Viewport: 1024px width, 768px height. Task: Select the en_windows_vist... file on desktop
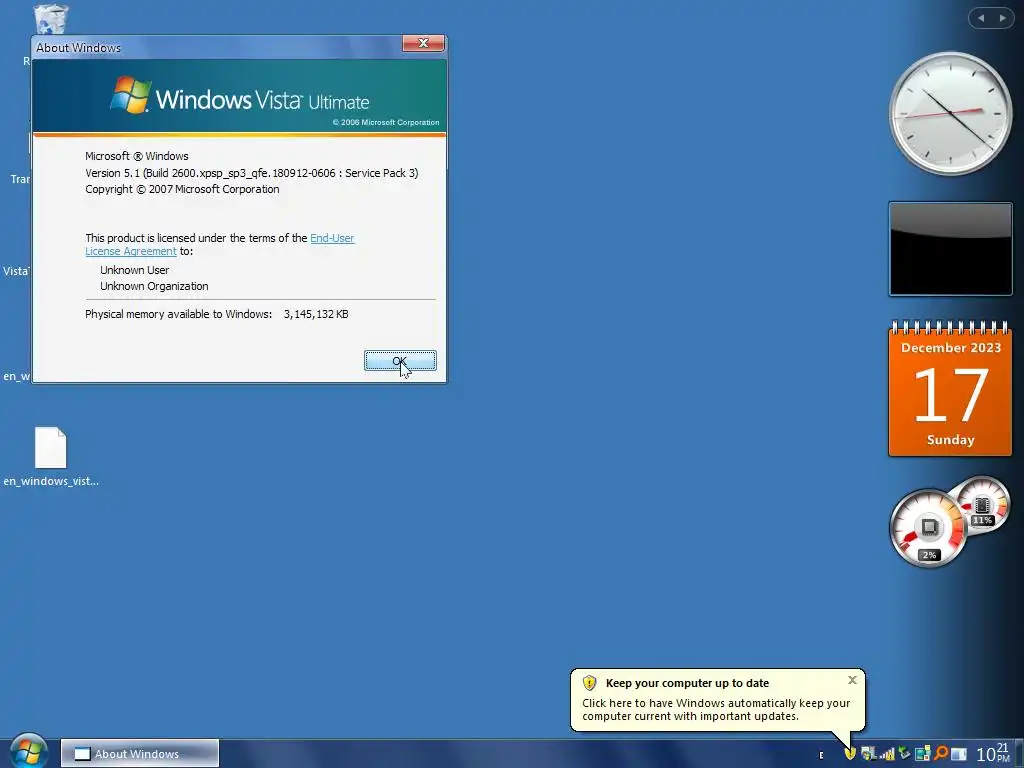click(51, 457)
